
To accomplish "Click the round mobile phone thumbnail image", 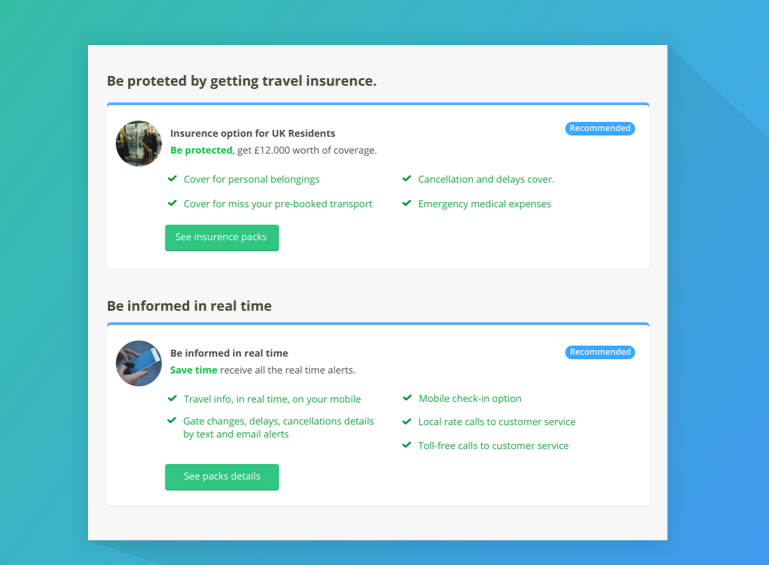I will pyautogui.click(x=139, y=363).
